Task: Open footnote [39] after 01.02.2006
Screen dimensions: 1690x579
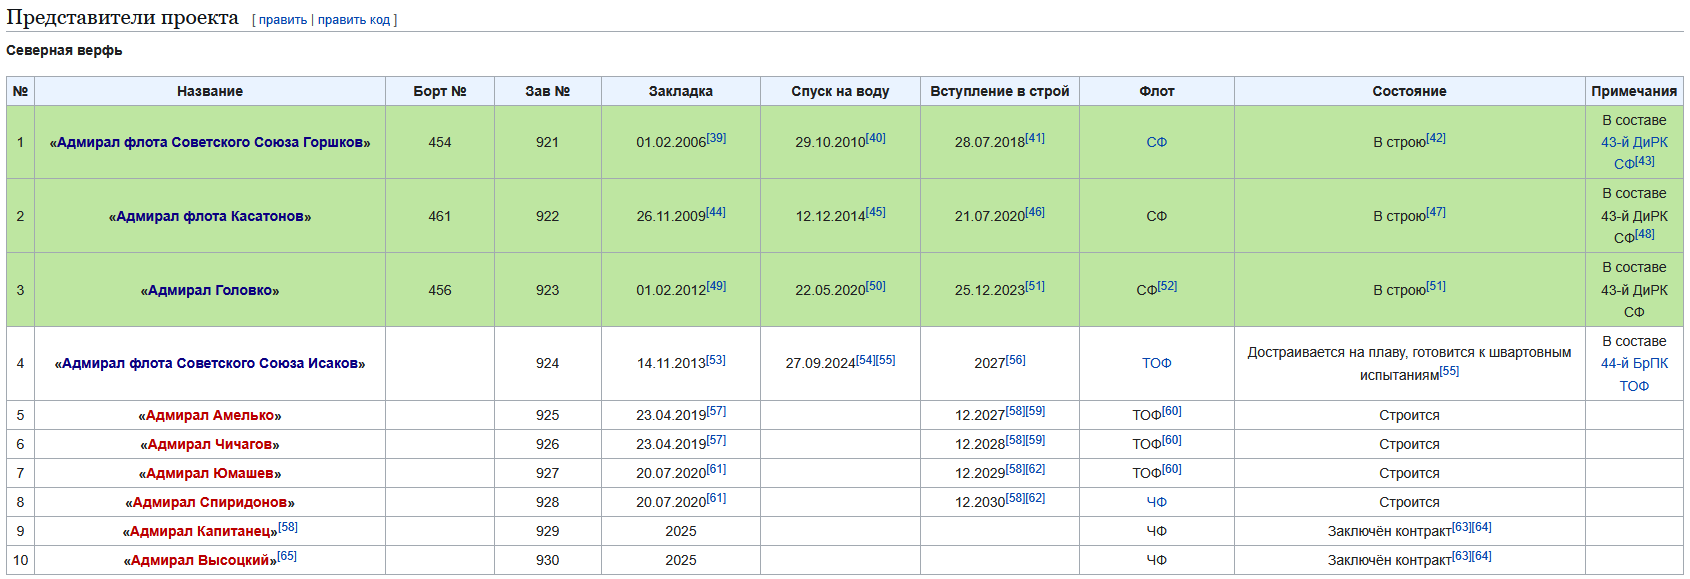Action: [716, 138]
